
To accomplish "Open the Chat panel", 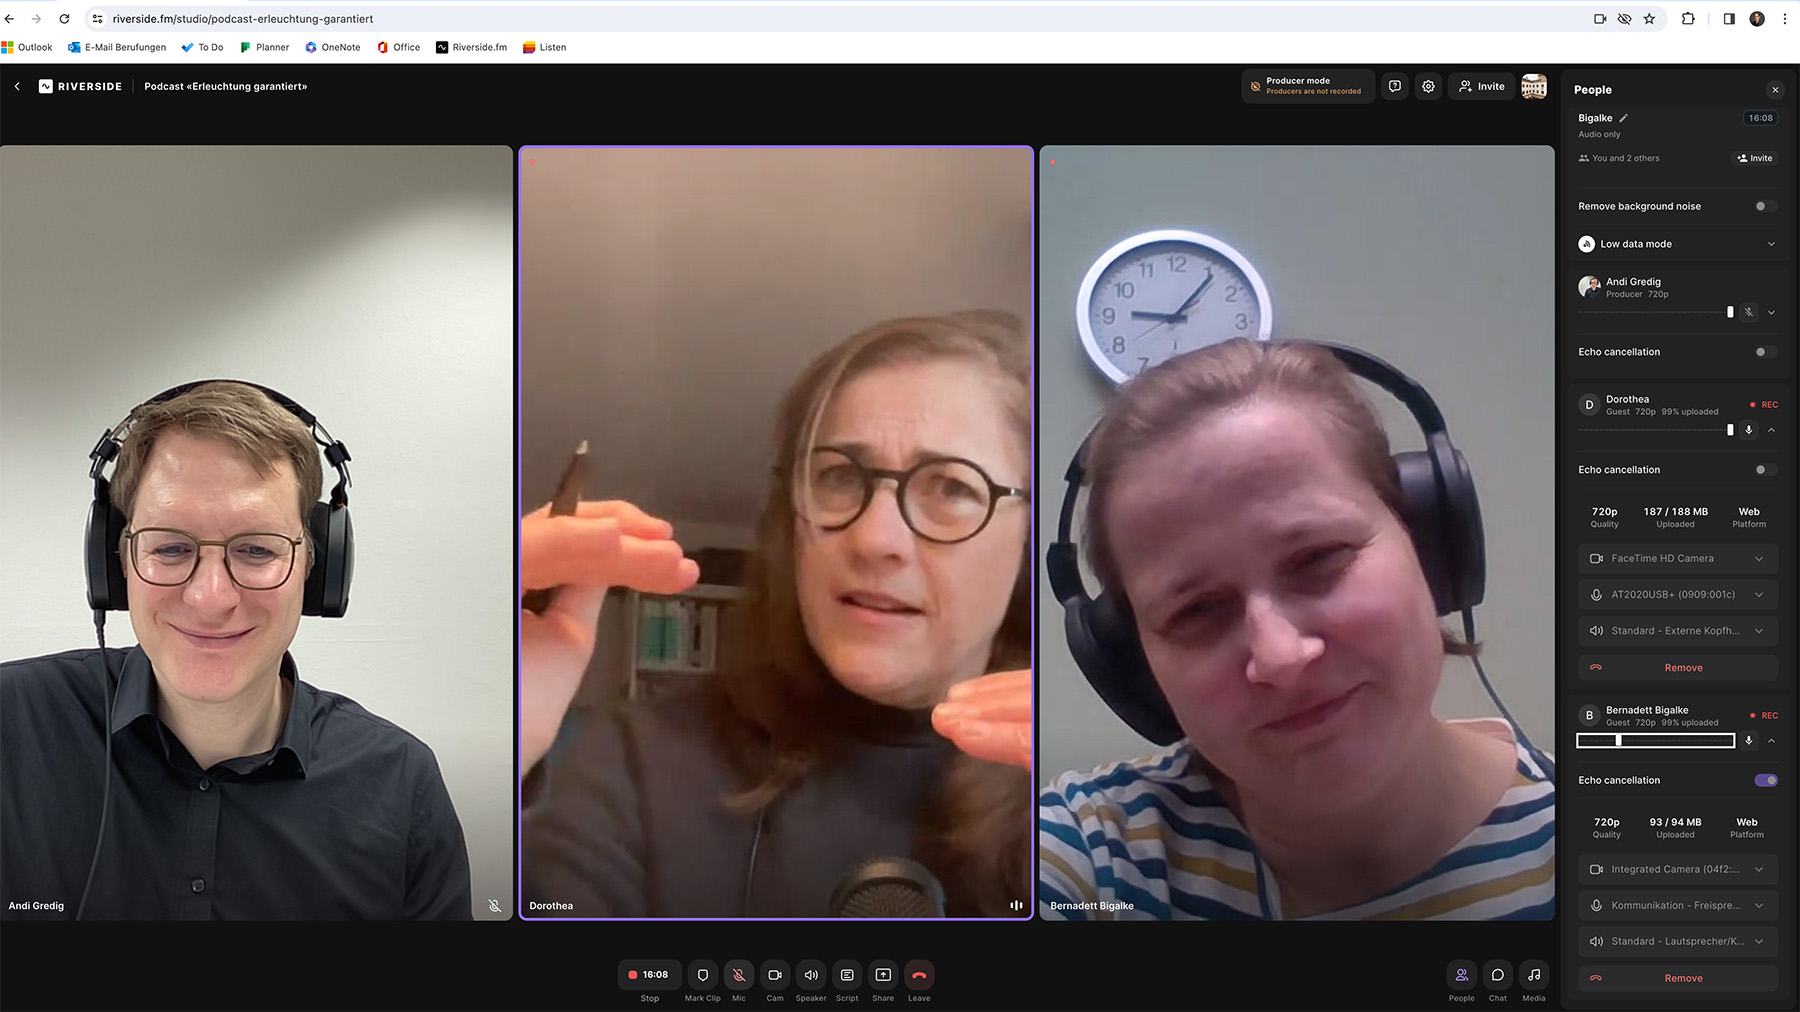I will pos(1497,975).
